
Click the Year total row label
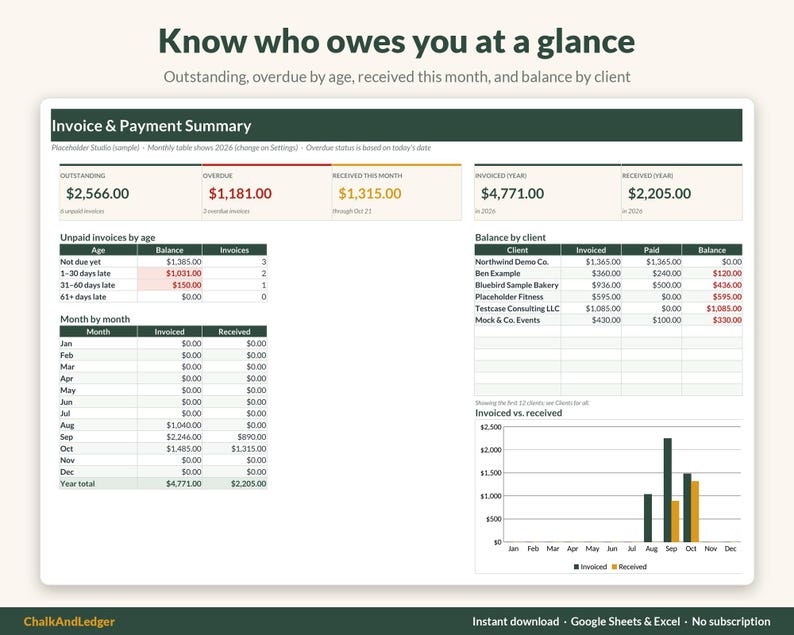tap(77, 484)
